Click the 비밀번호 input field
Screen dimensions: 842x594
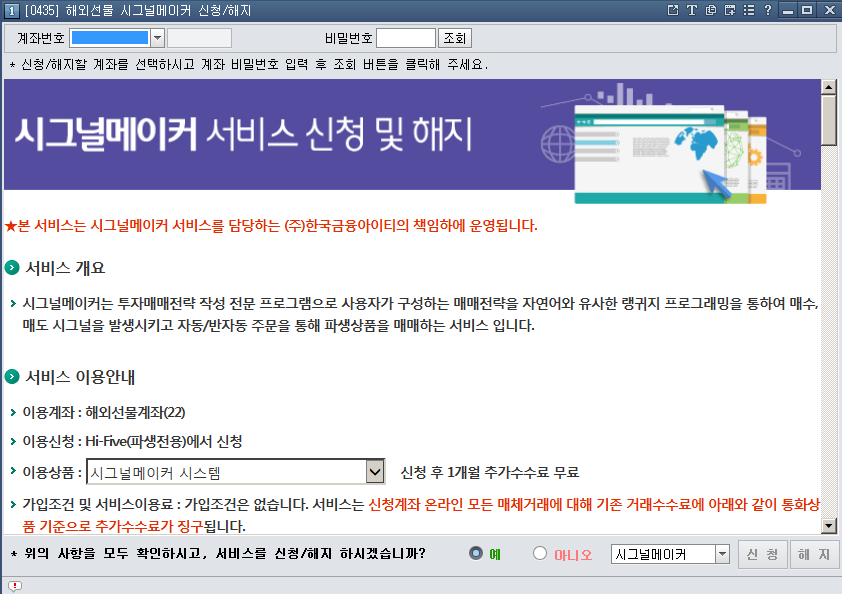point(406,38)
